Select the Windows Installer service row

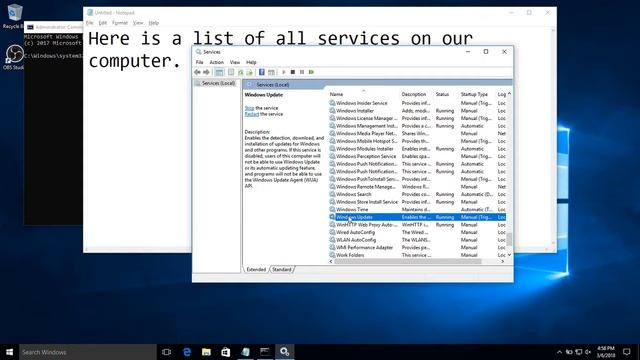[418, 111]
